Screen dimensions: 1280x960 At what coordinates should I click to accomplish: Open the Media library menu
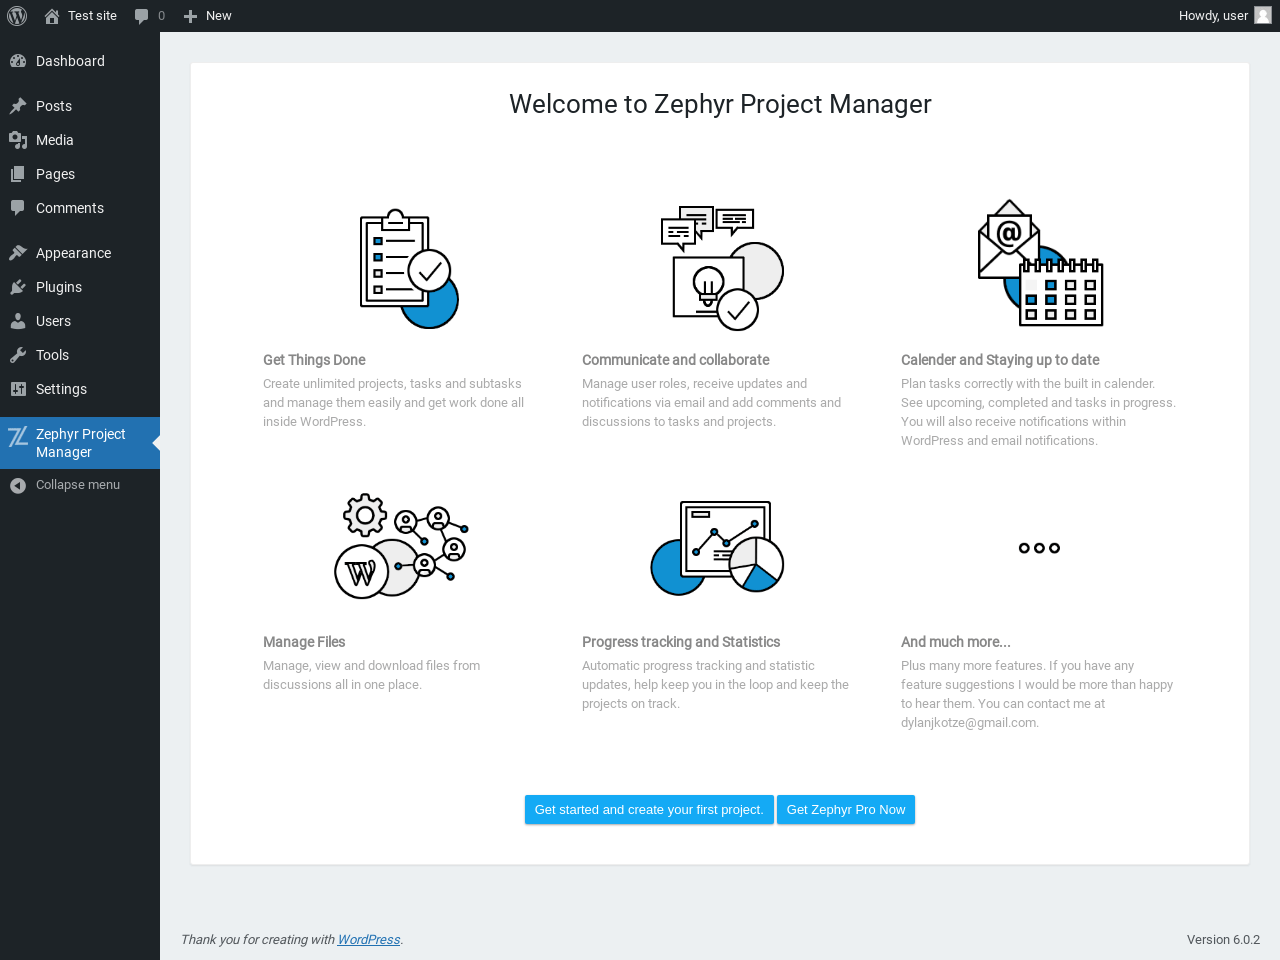click(80, 140)
